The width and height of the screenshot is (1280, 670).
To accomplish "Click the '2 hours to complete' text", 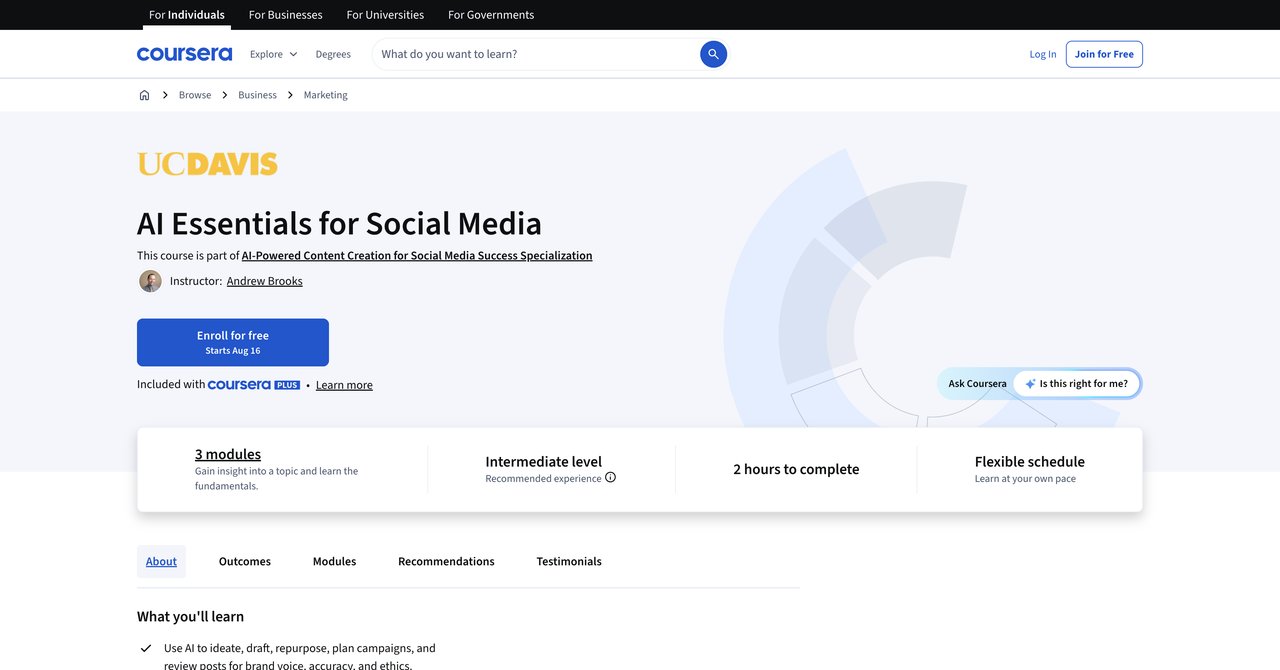I will tap(796, 469).
